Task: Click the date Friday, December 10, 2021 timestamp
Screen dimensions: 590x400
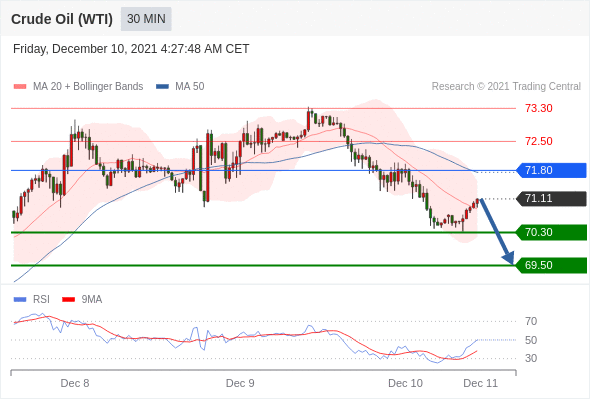Action: (131, 49)
